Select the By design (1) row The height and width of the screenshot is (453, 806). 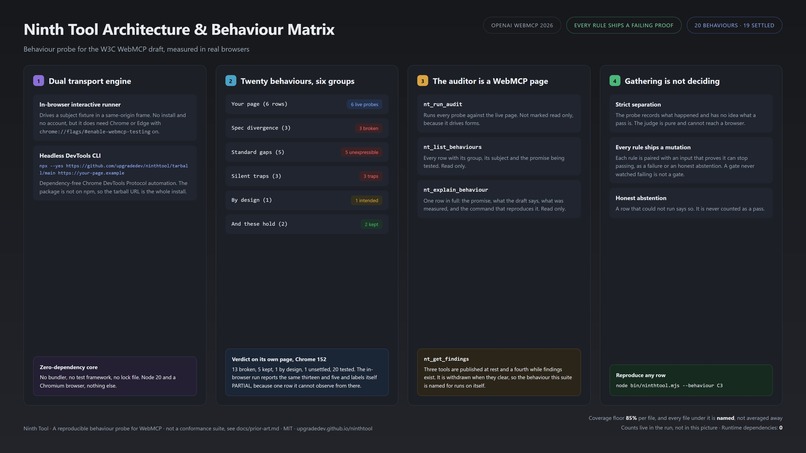tap(306, 200)
